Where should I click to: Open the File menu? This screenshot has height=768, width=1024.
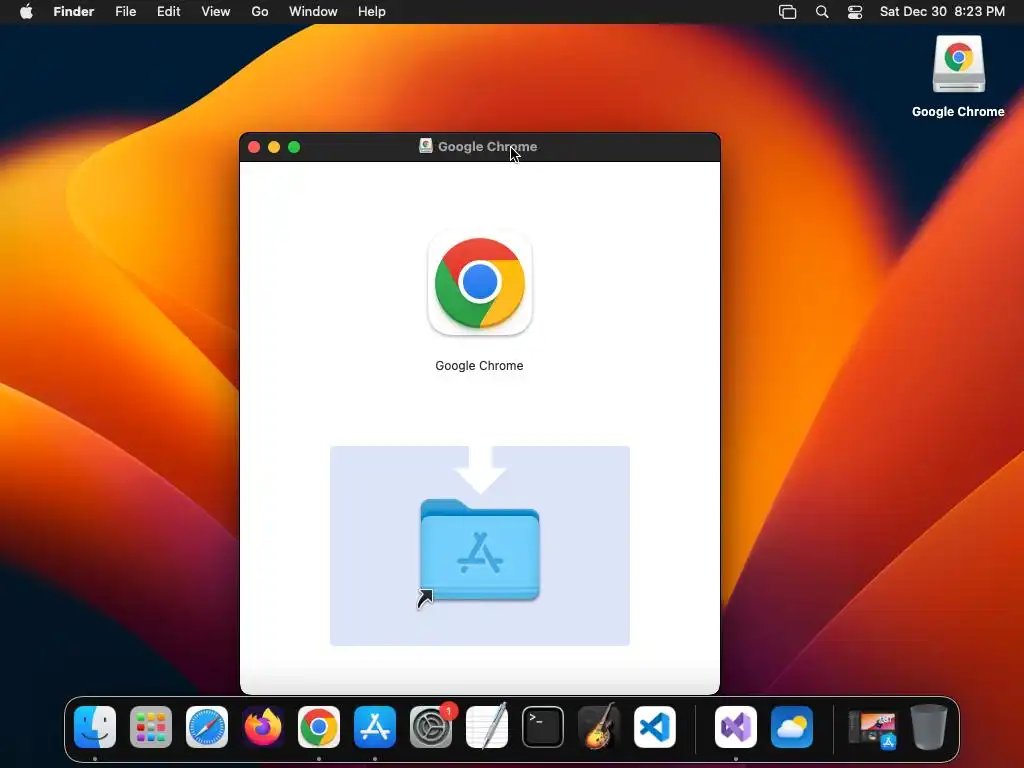[125, 12]
